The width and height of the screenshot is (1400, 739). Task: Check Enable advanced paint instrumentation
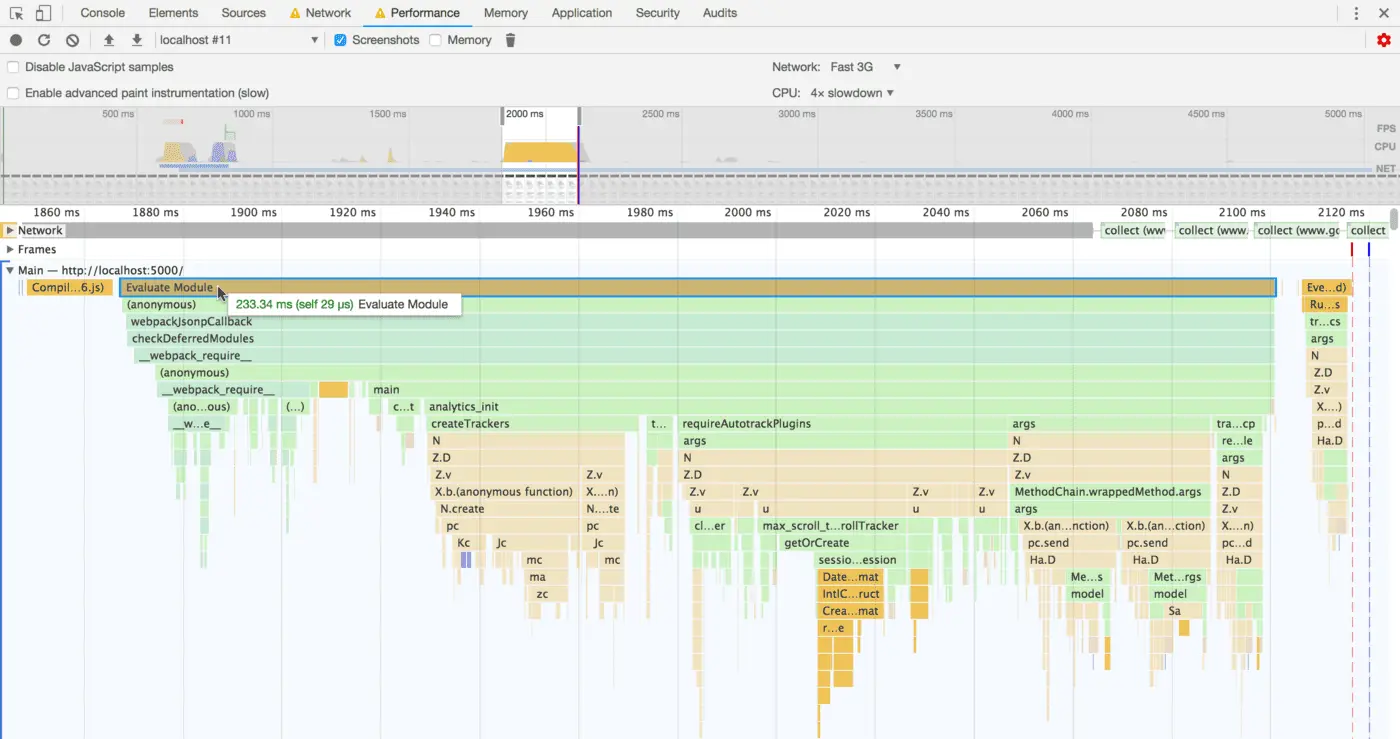coord(13,91)
